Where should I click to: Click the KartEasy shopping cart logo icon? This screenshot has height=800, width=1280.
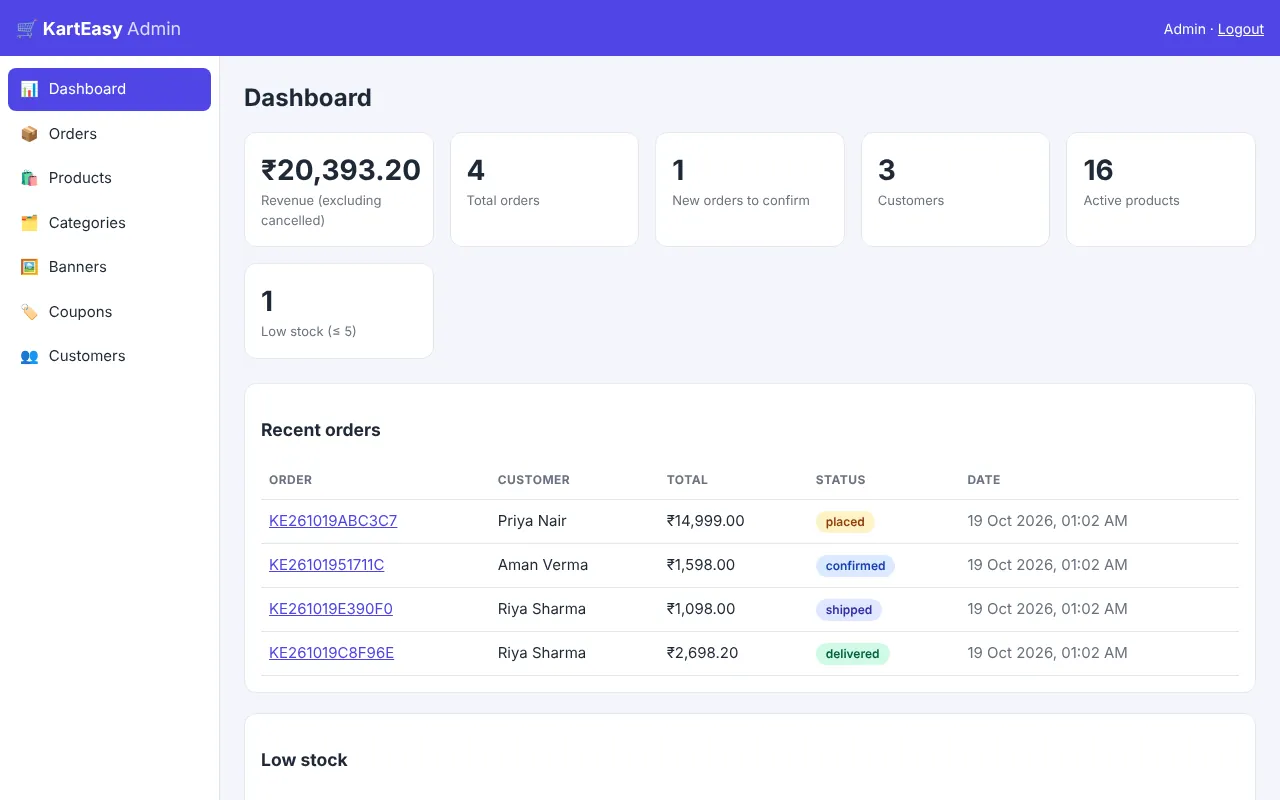(27, 29)
